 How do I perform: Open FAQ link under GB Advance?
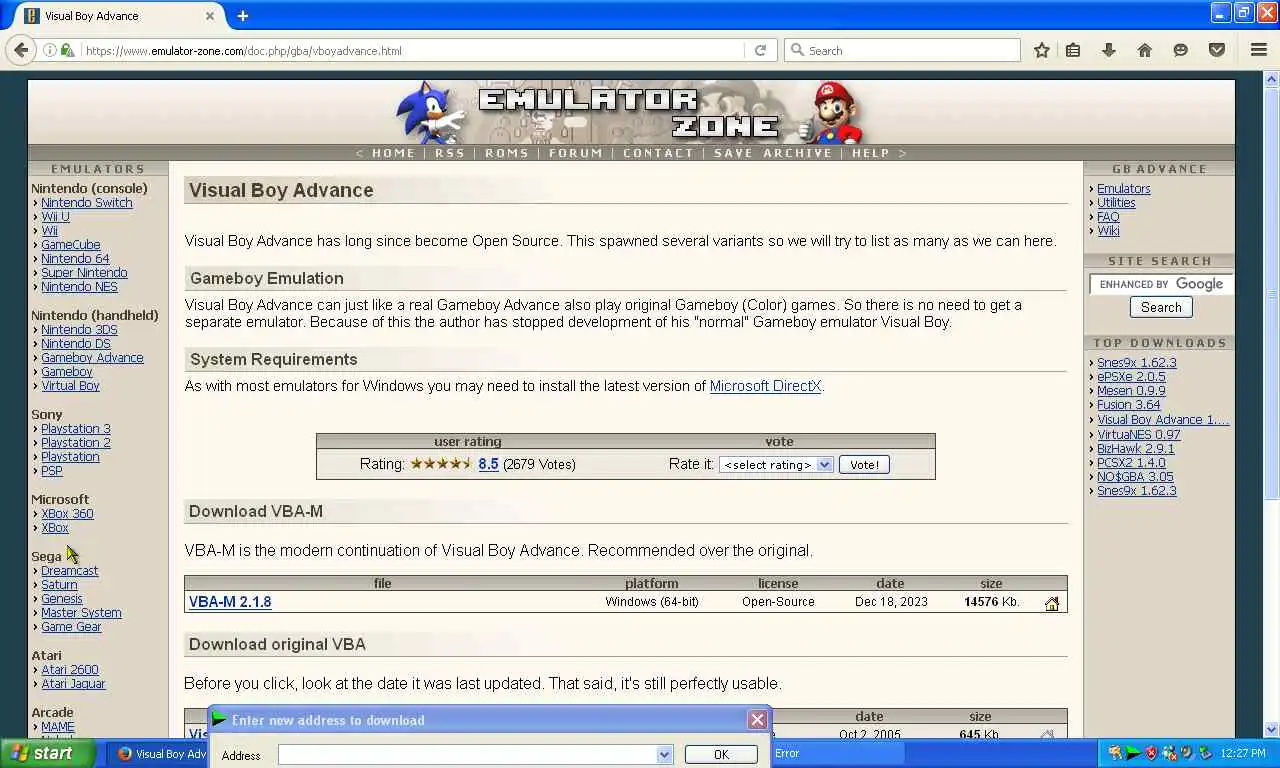coord(1108,217)
